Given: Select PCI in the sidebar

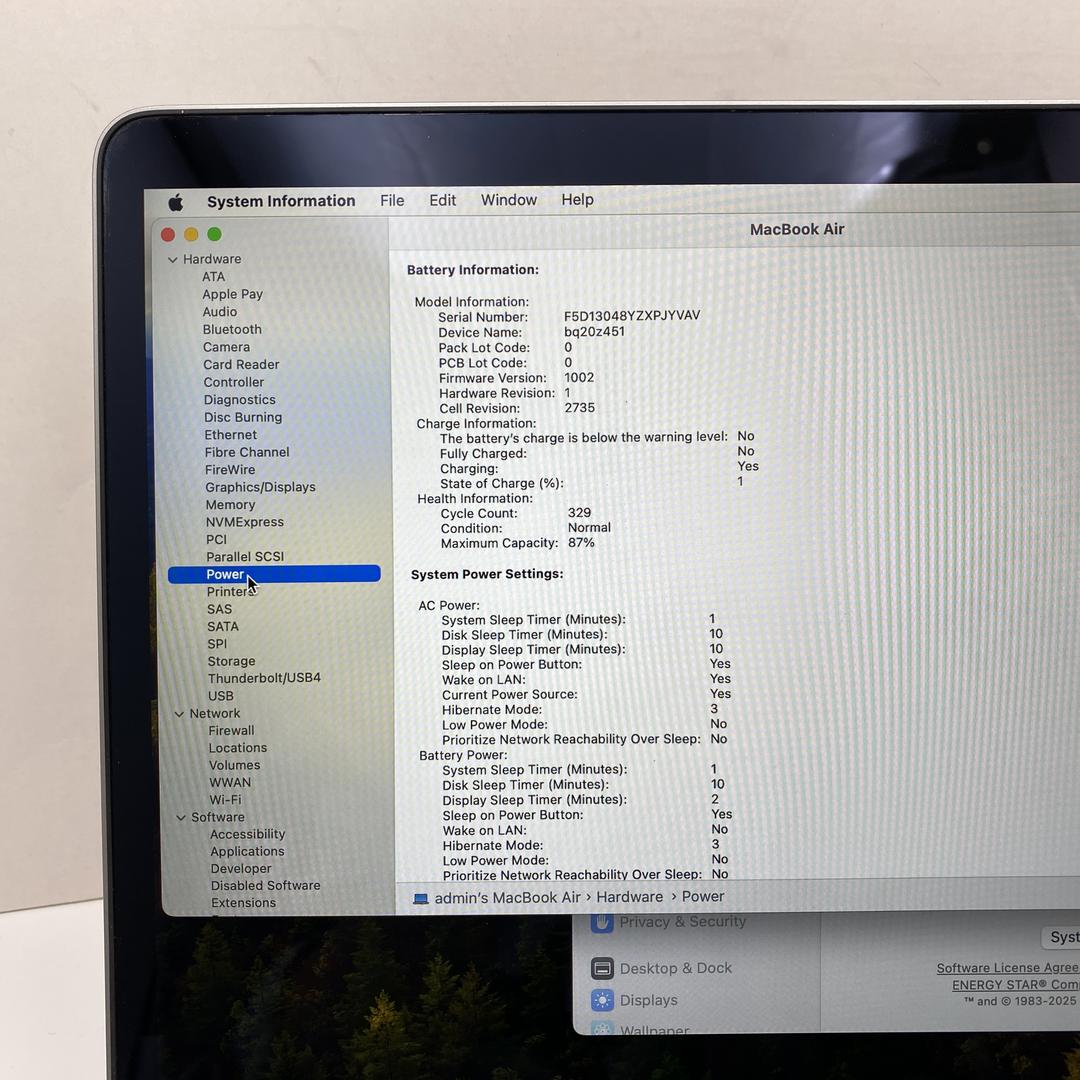Looking at the screenshot, I should click(216, 539).
